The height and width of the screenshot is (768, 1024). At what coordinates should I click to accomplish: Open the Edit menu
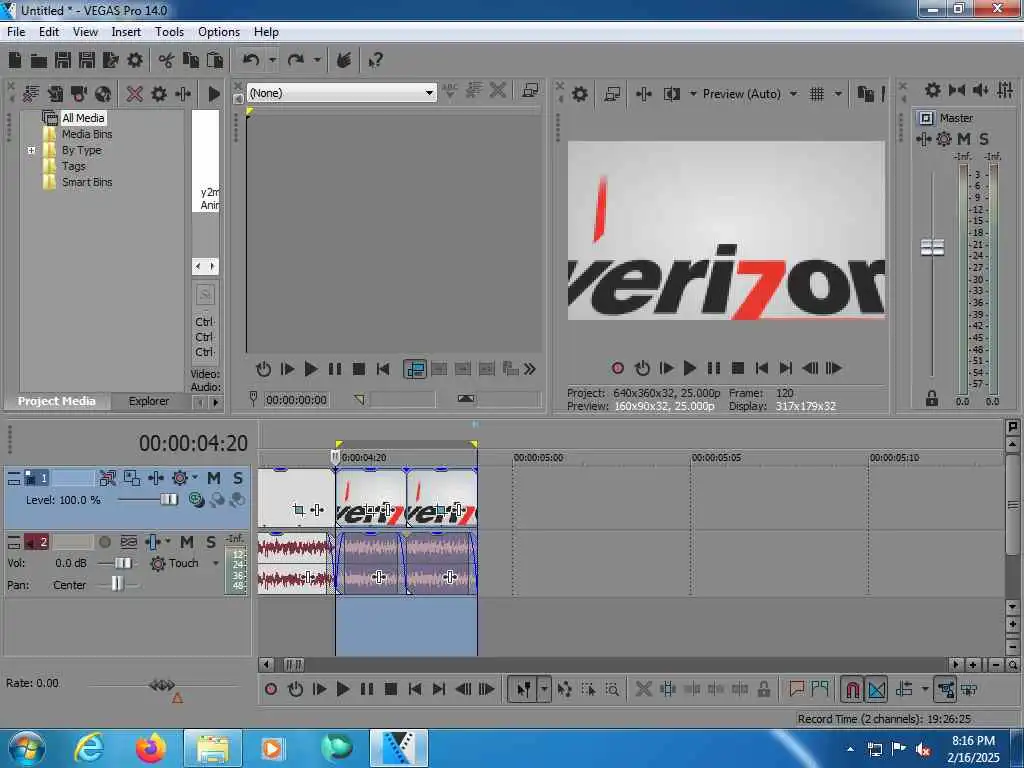pos(49,32)
